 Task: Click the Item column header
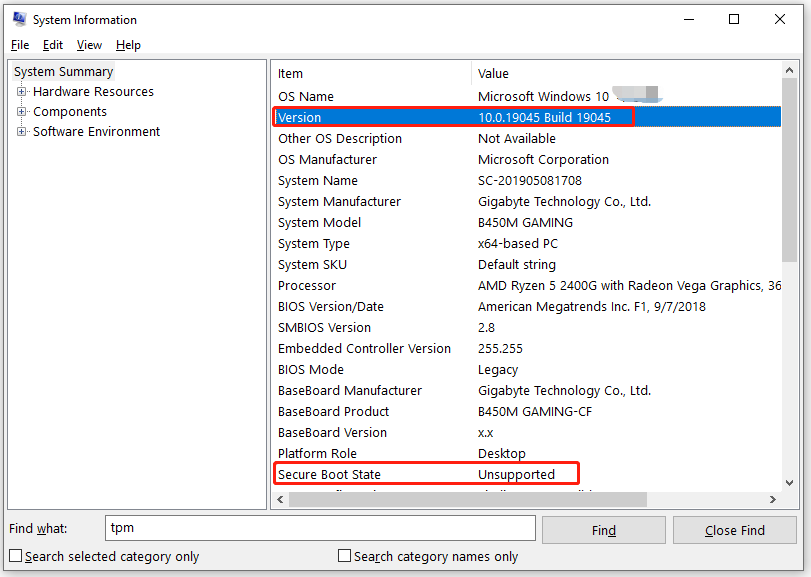coord(370,73)
